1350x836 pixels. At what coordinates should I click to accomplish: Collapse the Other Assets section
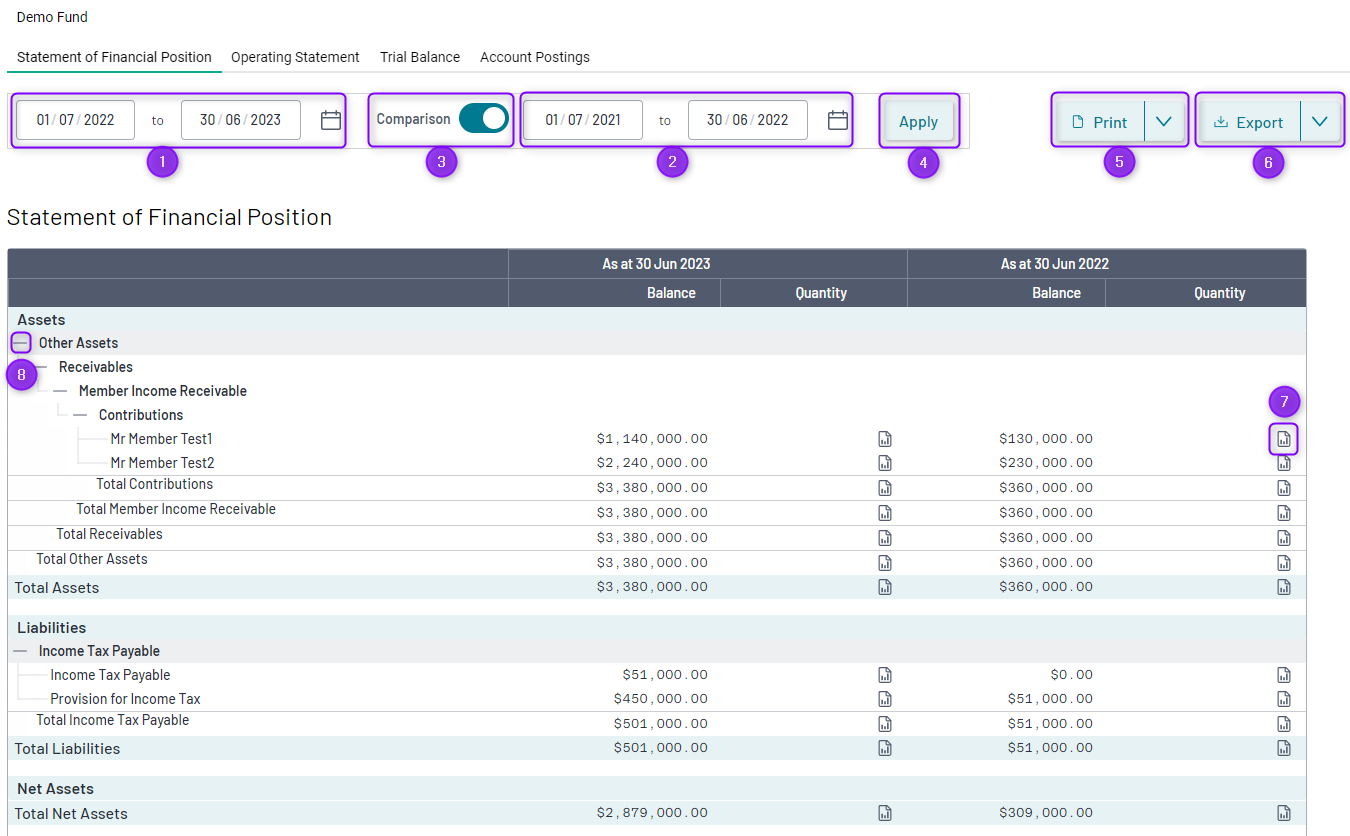21,343
